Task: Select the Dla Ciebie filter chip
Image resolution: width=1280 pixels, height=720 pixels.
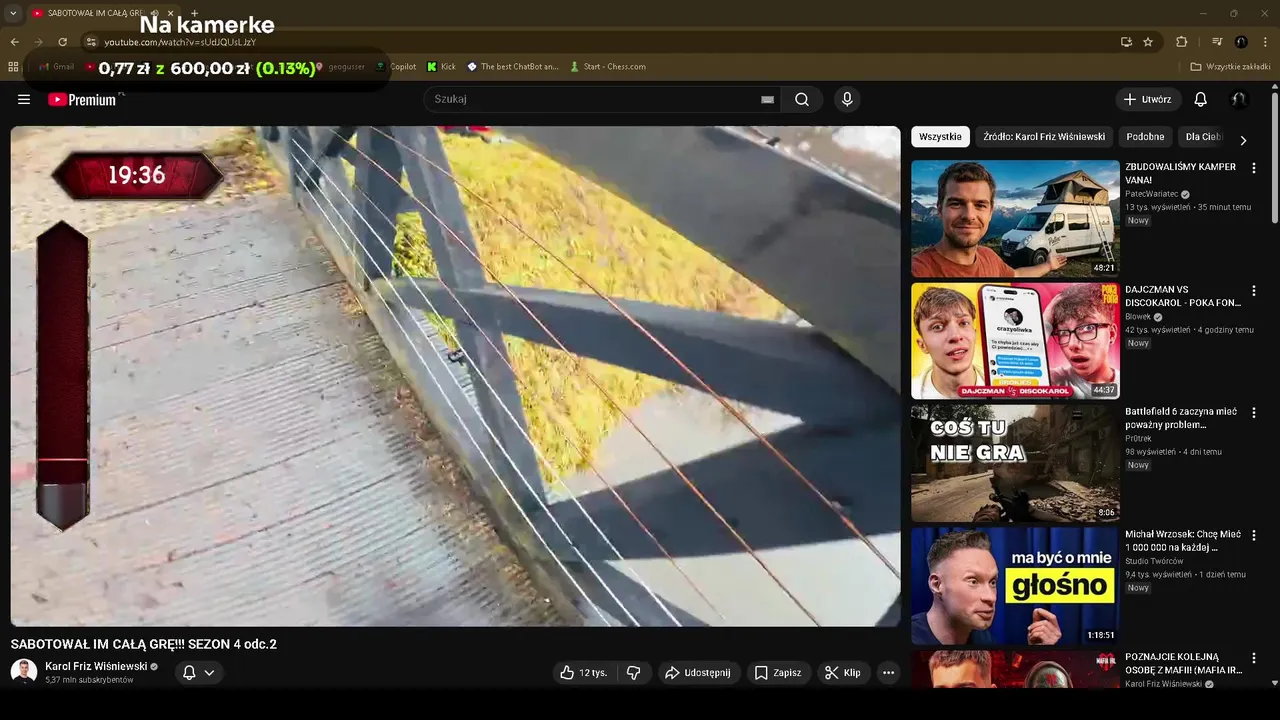Action: (1203, 137)
